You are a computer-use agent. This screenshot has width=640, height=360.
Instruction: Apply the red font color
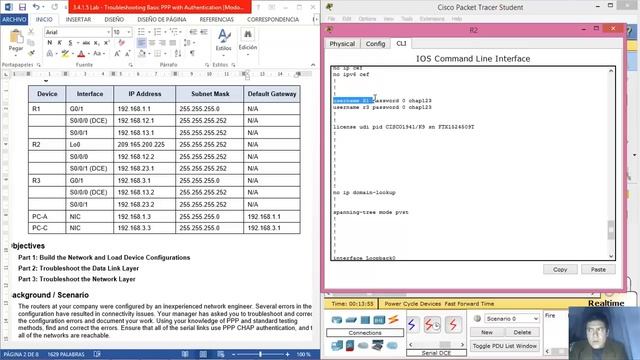(81, 53)
